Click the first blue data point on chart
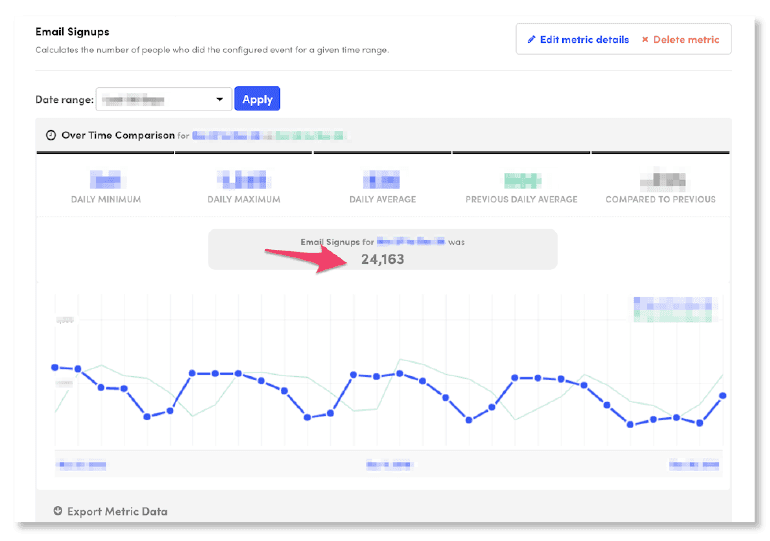The width and height of the screenshot is (770, 541). coord(55,367)
